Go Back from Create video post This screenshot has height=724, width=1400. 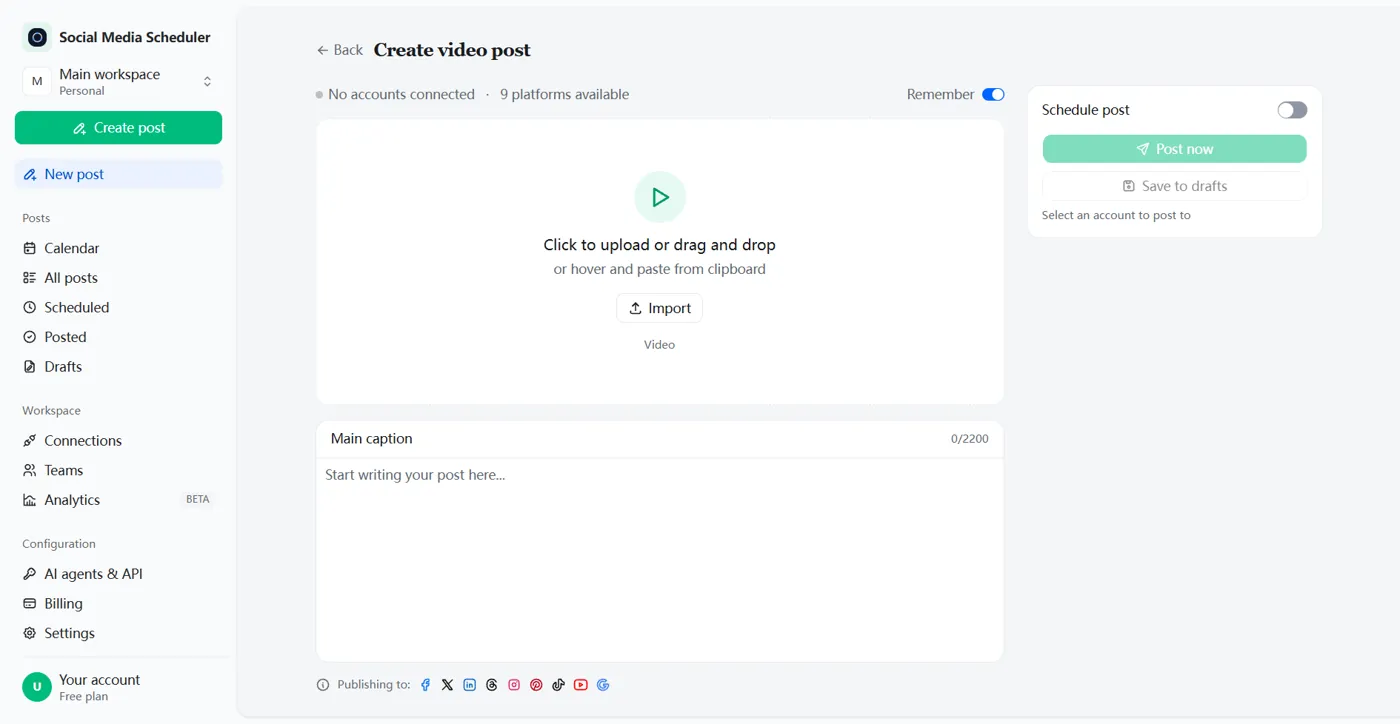(340, 50)
